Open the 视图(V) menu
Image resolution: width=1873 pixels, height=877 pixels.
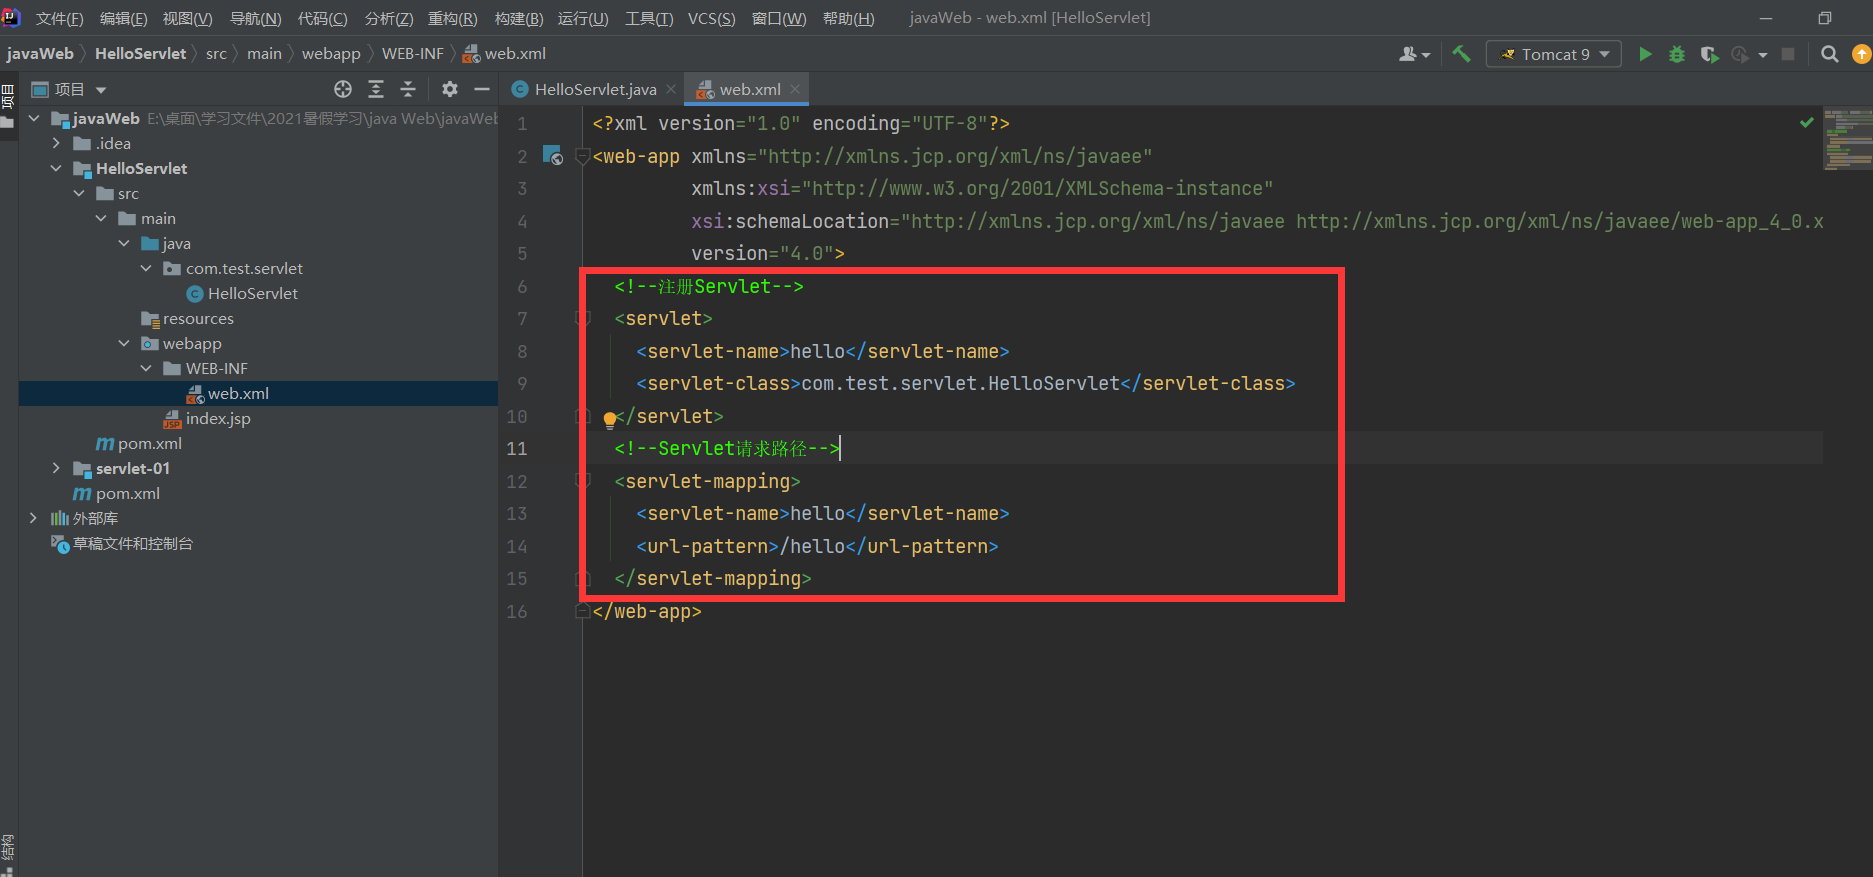(187, 18)
